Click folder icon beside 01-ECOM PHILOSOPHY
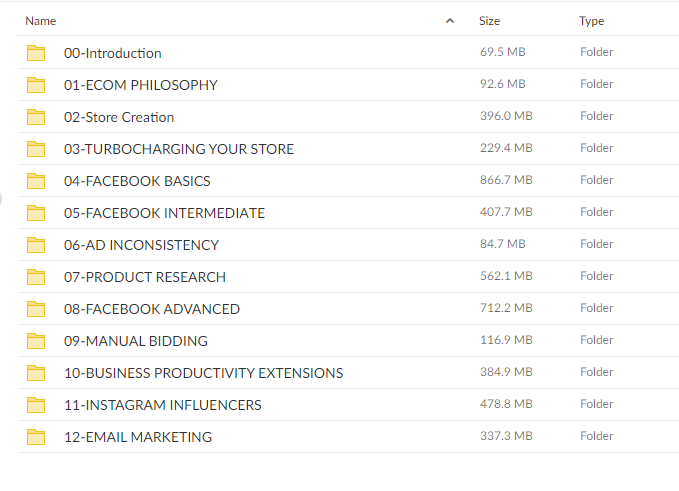Viewport: 679px width, 491px height. click(x=36, y=85)
